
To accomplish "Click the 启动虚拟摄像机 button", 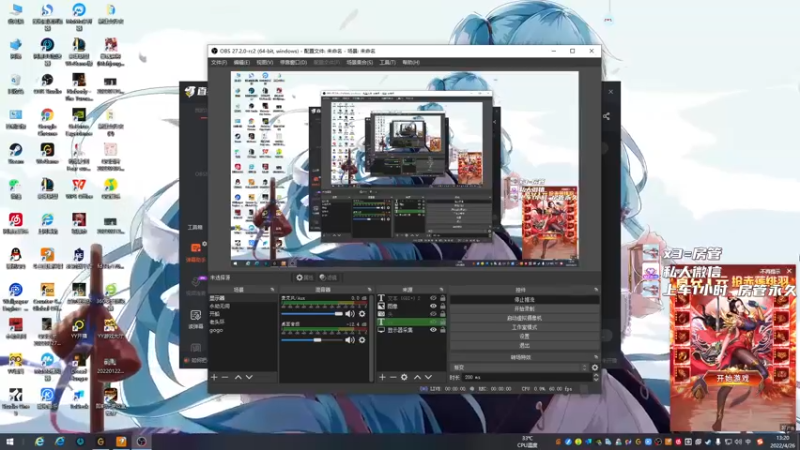I will [x=524, y=318].
